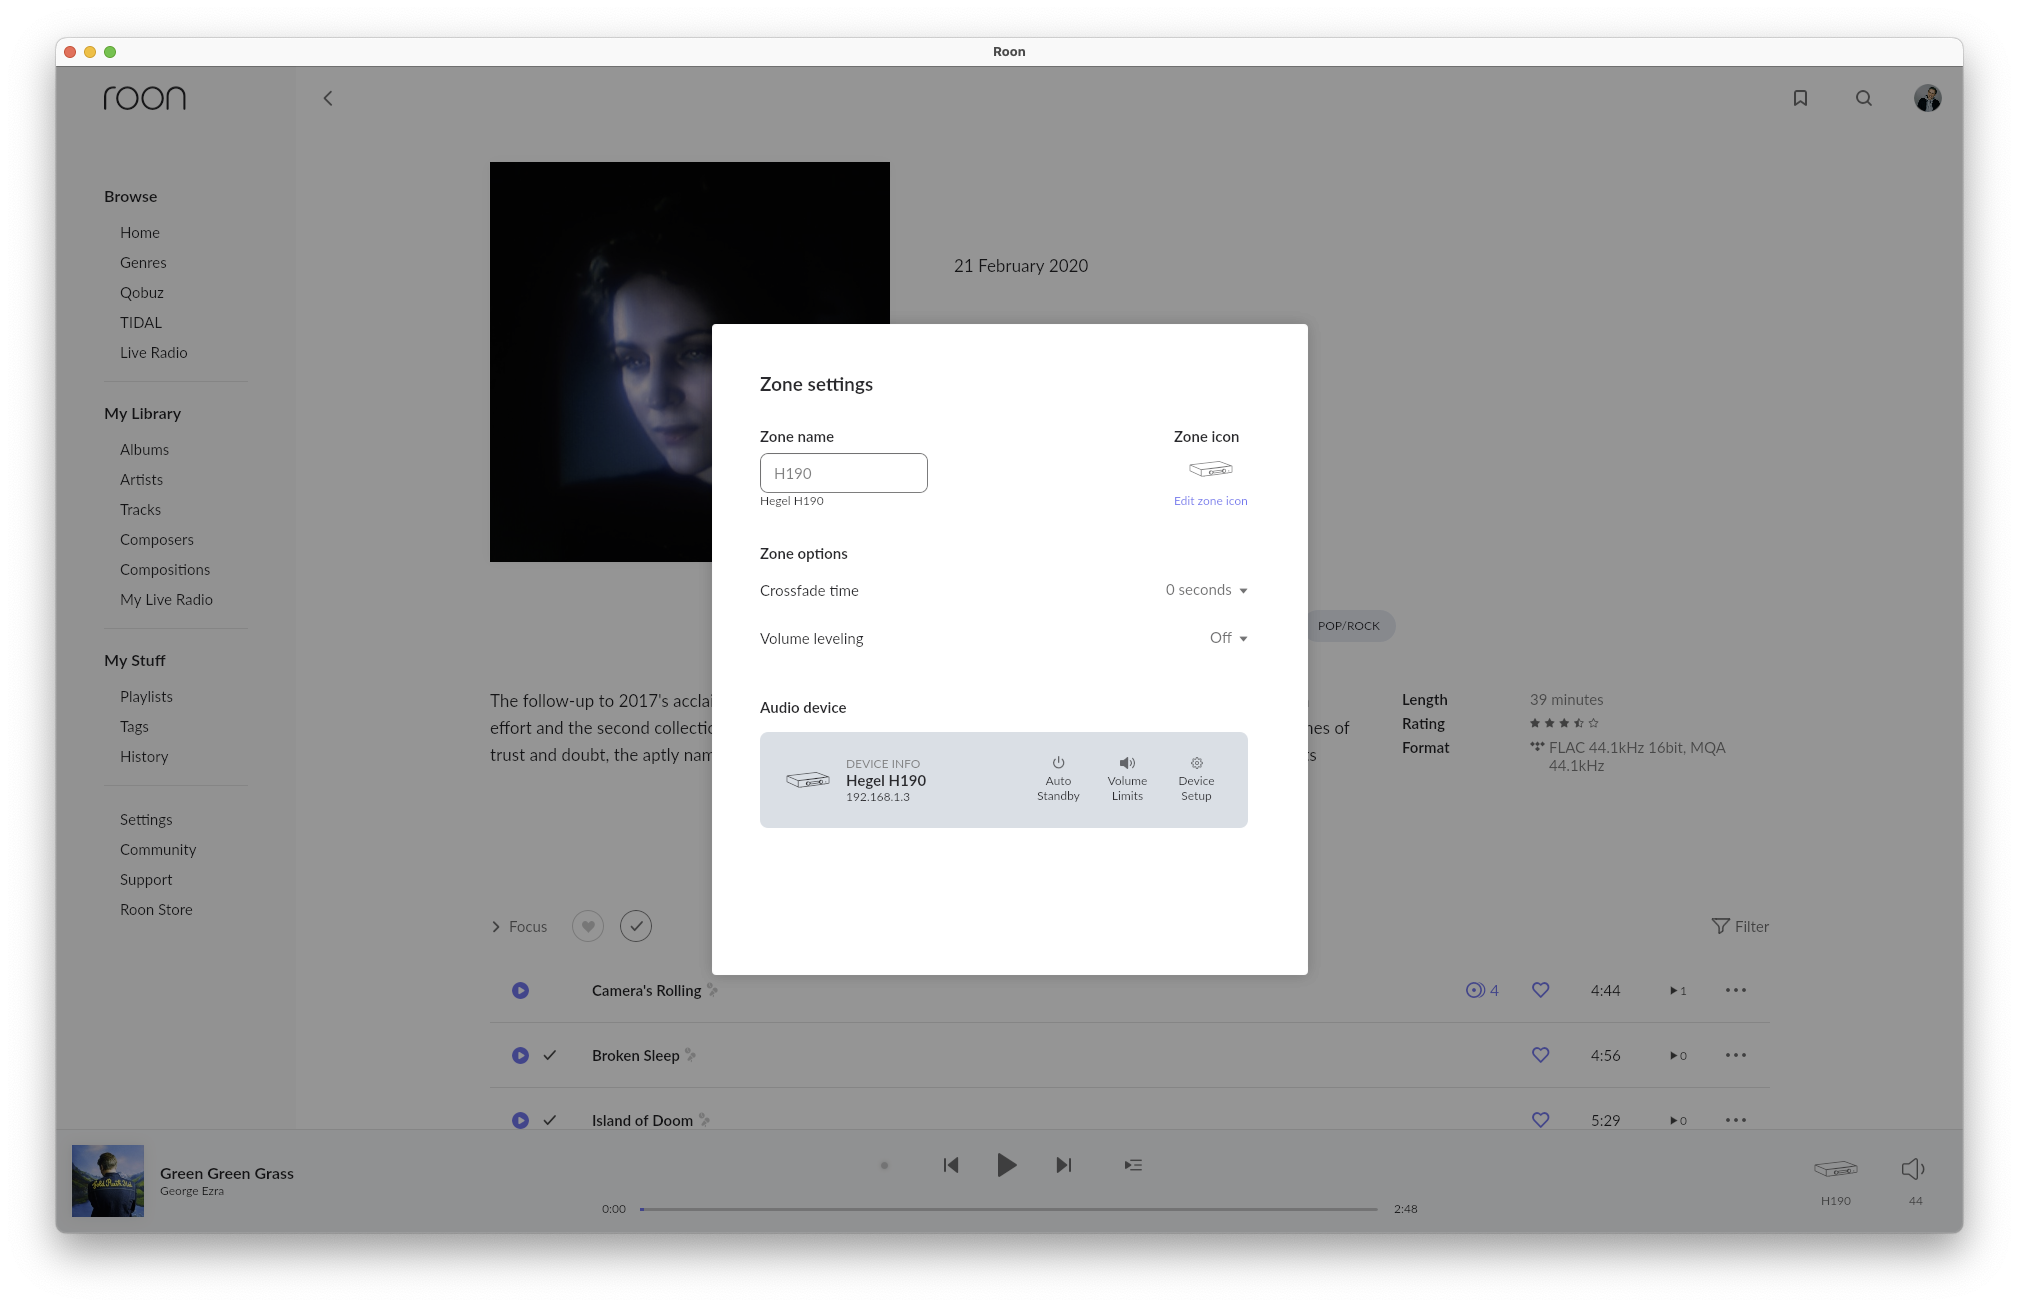Viewport: 2019px width, 1307px height.
Task: Toggle the checkmark library filter beside Focus
Action: point(636,926)
